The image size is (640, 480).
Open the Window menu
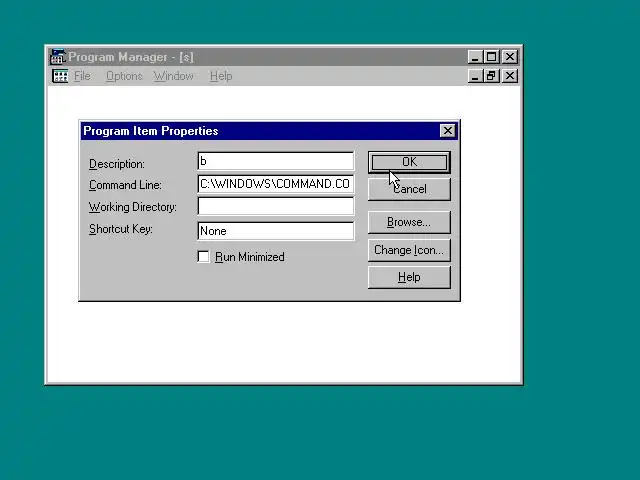point(173,76)
